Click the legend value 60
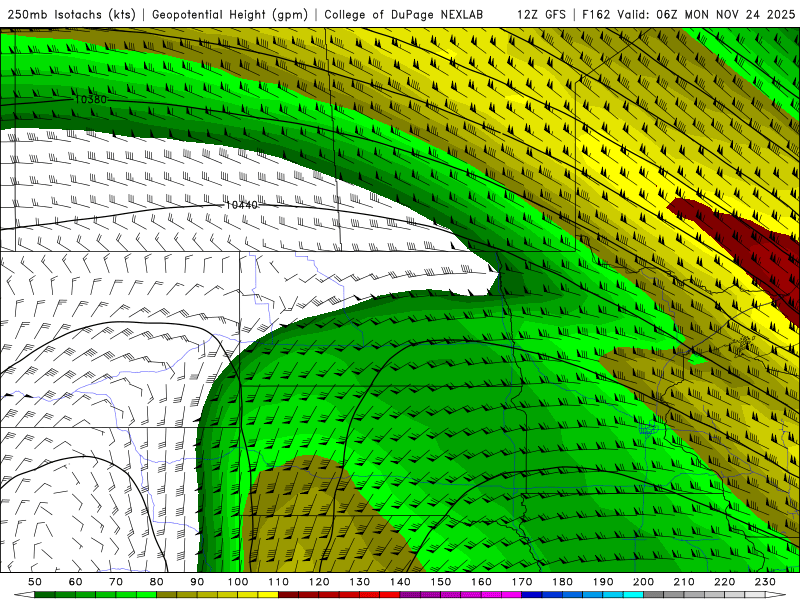Image resolution: width=800 pixels, height=600 pixels. coord(75,582)
